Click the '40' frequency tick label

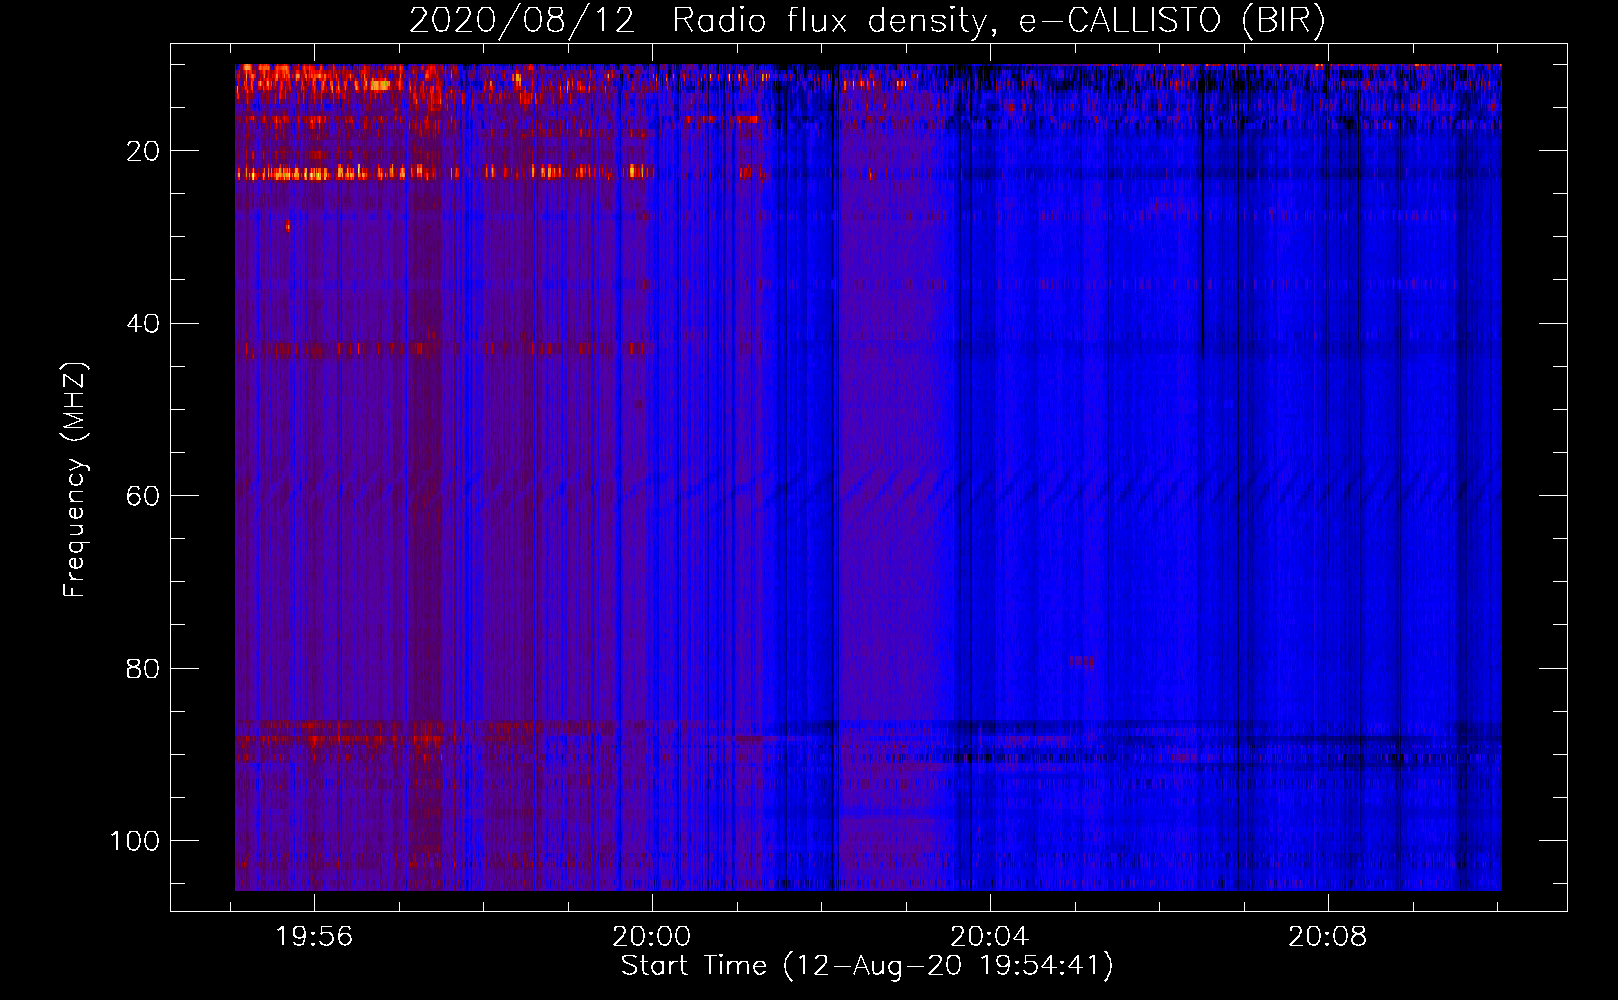(x=143, y=323)
